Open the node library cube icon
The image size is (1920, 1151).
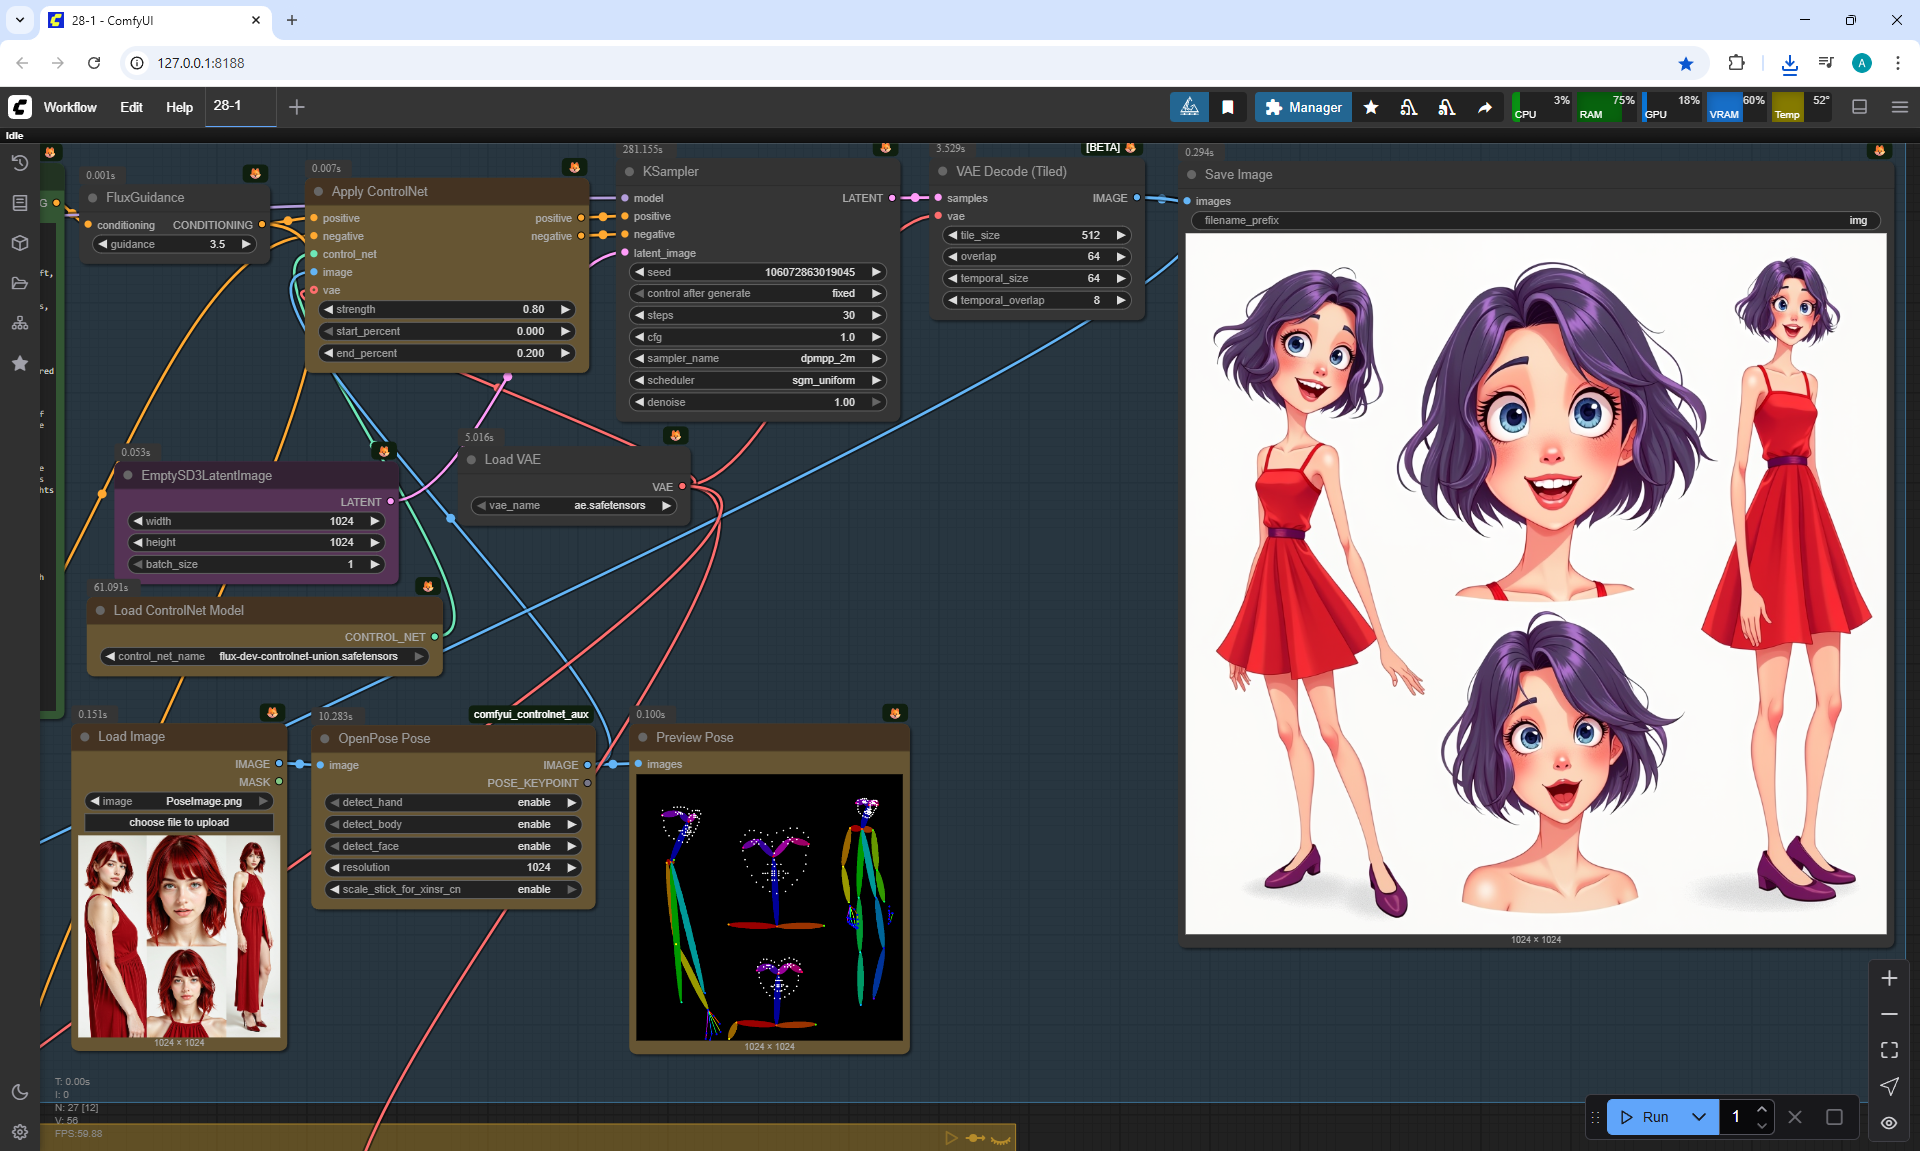(19, 243)
